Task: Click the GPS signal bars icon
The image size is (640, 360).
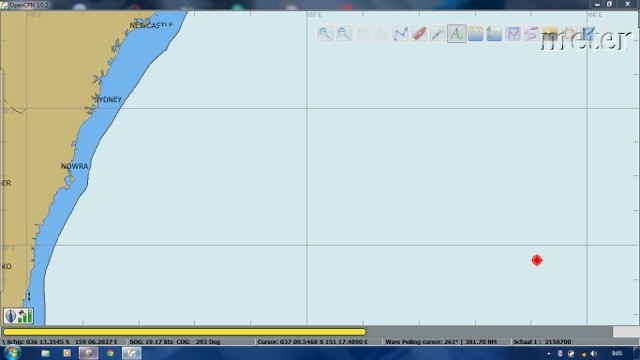Action: 25,316
